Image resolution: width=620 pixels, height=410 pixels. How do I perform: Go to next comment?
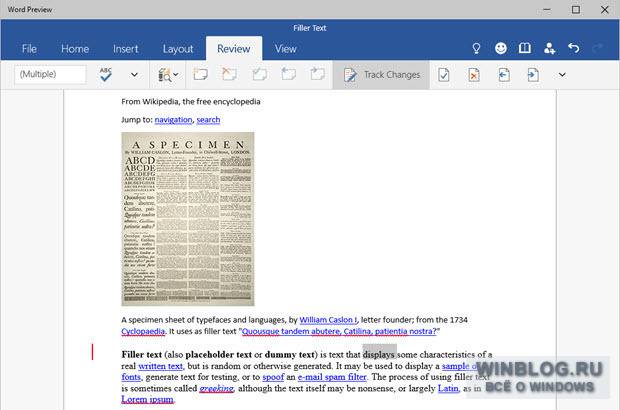point(318,74)
